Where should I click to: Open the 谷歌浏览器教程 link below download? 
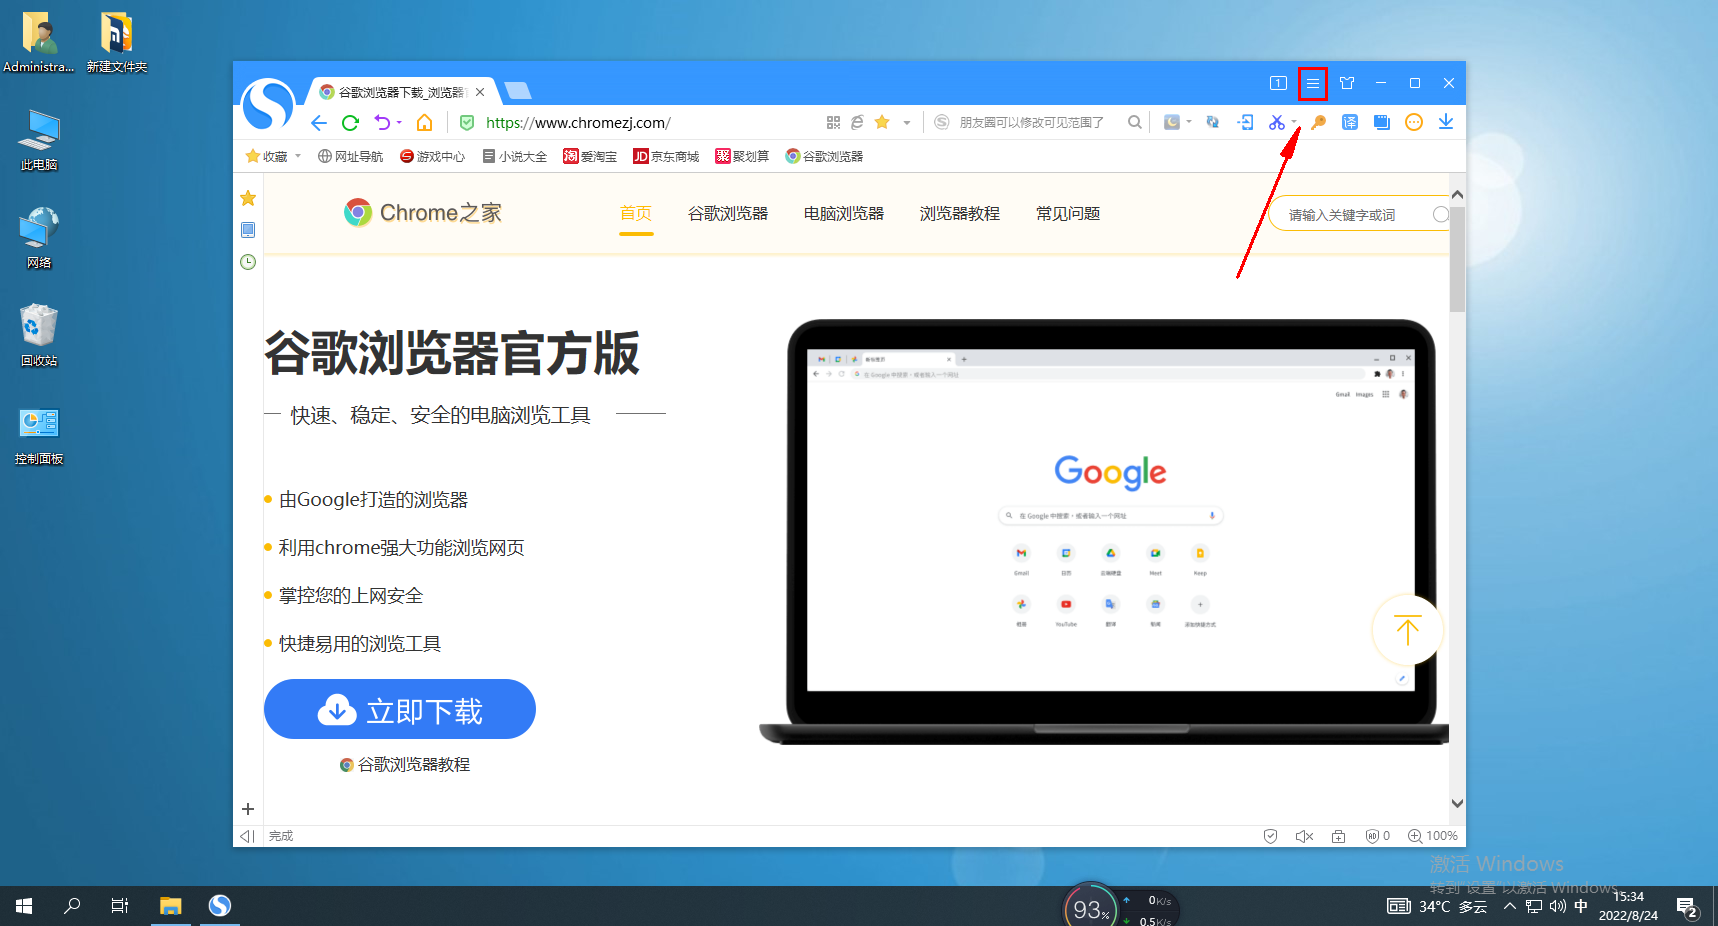[405, 765]
